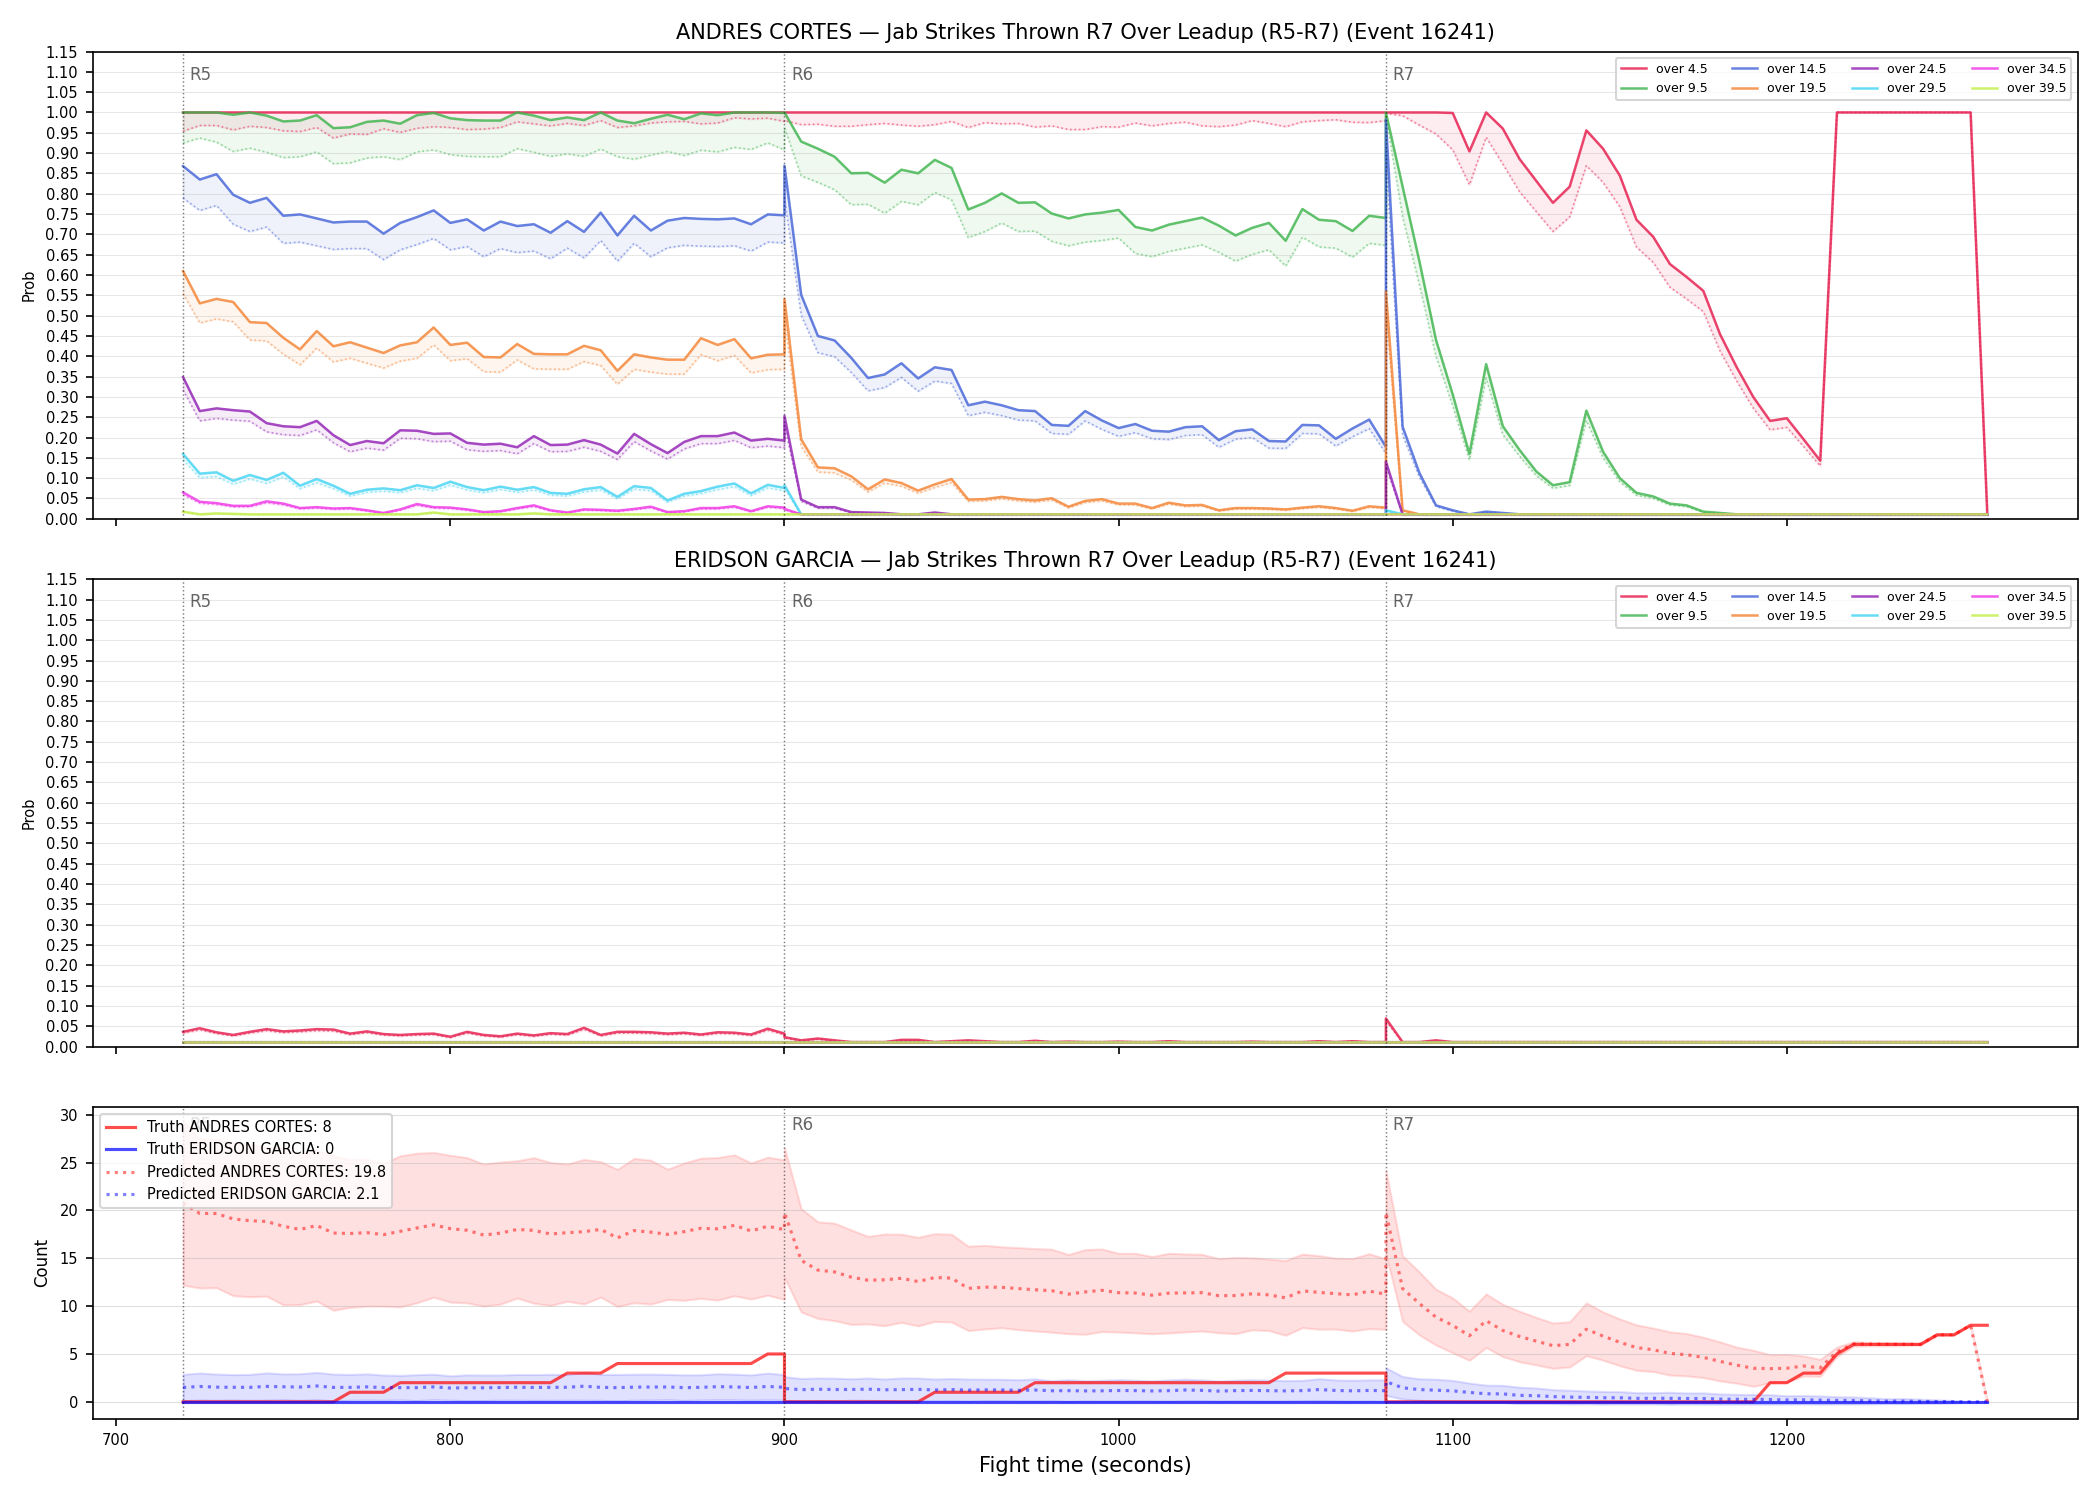Click the 1.15 tick in ANDRES CORTES chart
Viewport: 2100px width, 1500px height.
(62, 52)
